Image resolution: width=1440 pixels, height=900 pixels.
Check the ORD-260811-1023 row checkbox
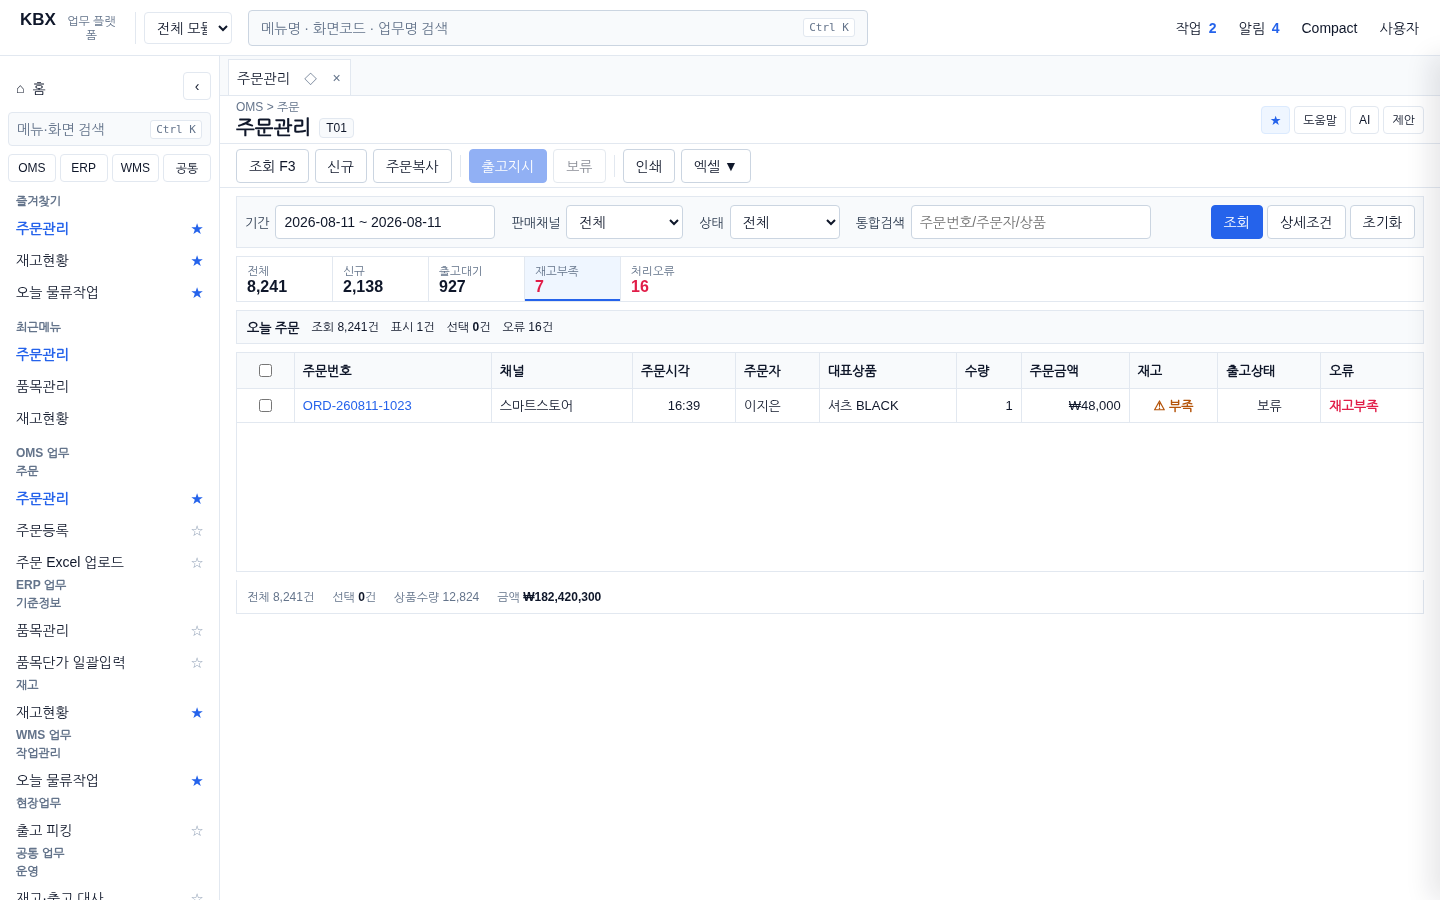point(265,406)
